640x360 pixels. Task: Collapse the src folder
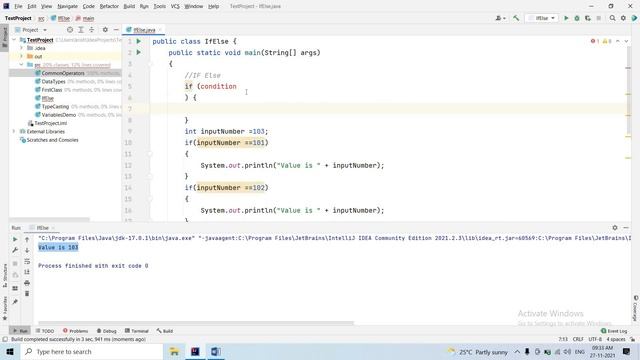pos(21,65)
